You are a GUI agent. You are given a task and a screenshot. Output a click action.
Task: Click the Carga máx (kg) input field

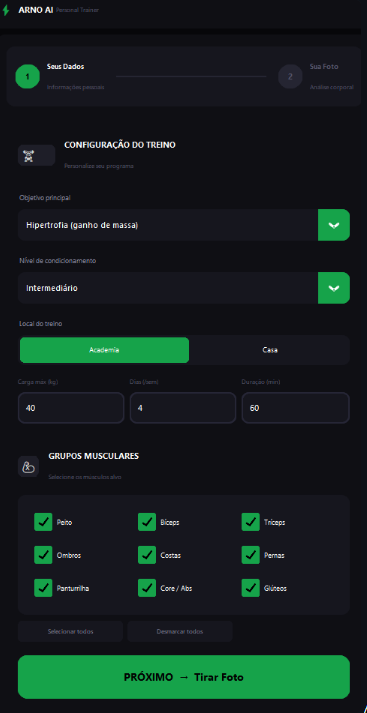coord(71,408)
